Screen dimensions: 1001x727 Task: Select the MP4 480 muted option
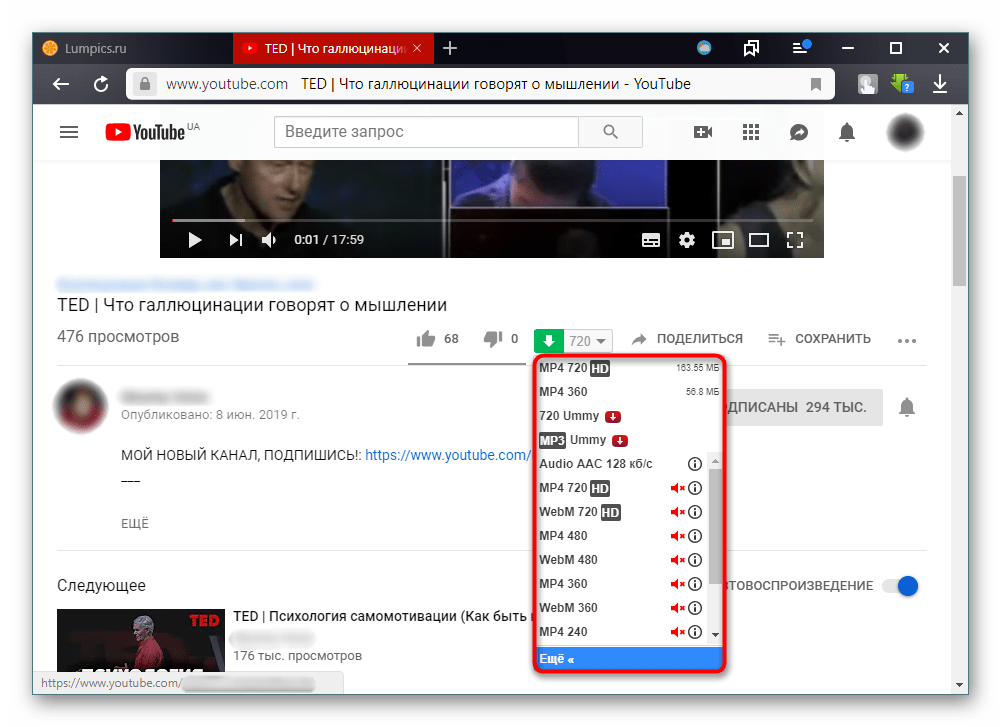(620, 536)
